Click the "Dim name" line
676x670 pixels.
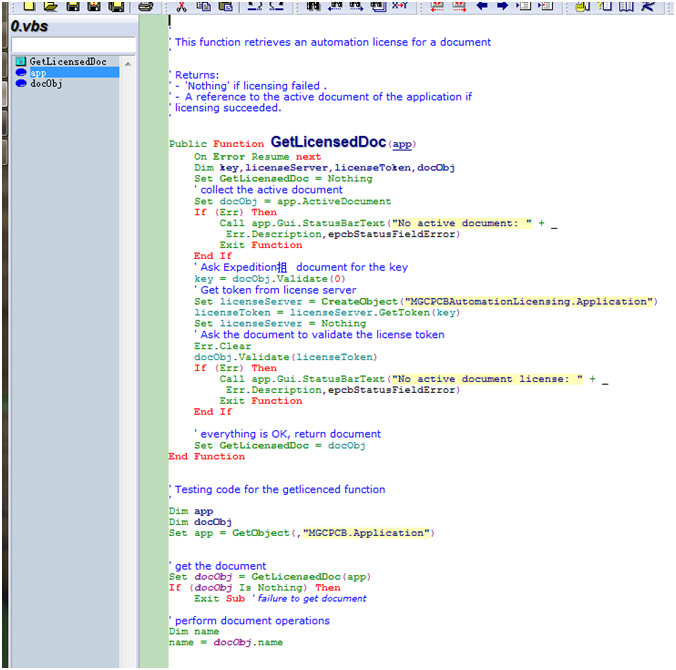tap(194, 631)
